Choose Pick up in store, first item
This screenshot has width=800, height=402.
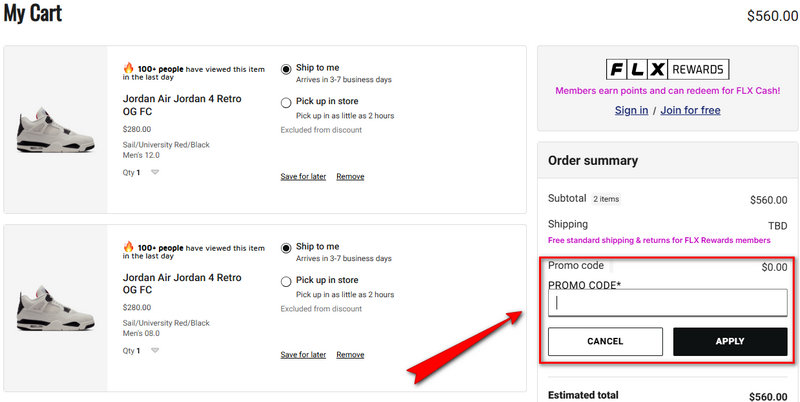[x=286, y=102]
